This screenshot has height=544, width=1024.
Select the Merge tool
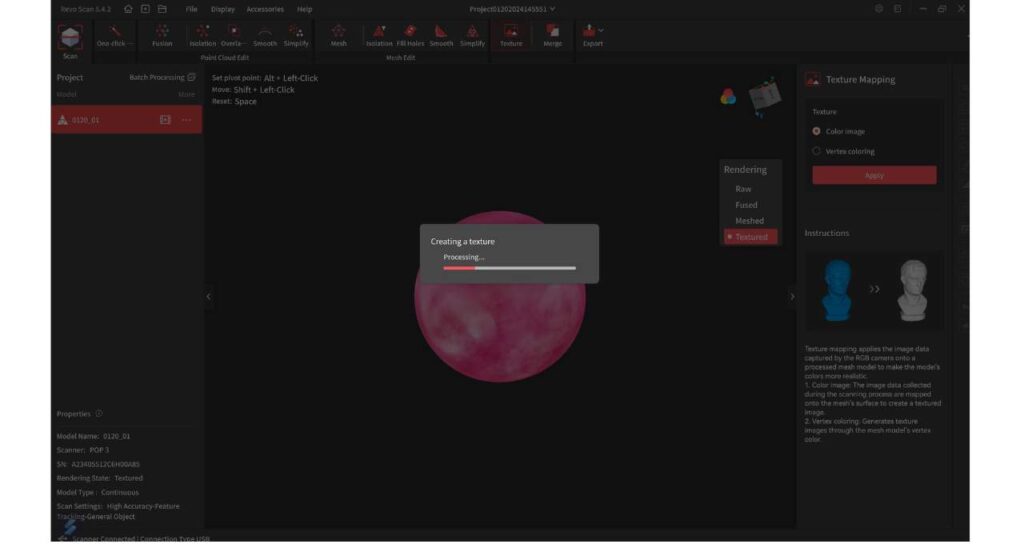coord(552,37)
